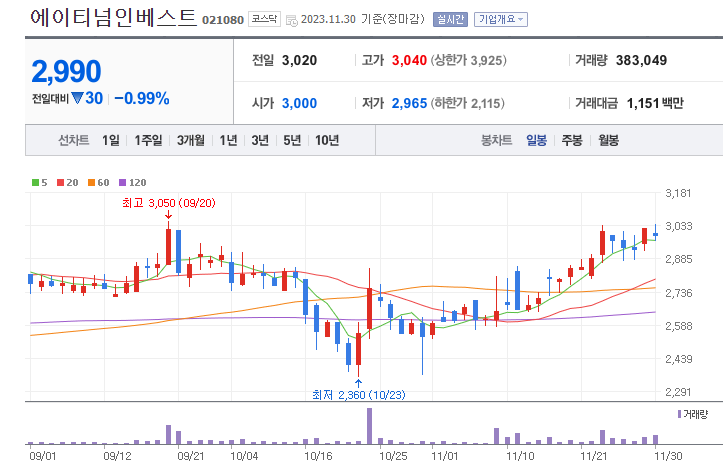Click the 11/10 x-axis date label
This screenshot has height=469, width=723.
(520, 457)
